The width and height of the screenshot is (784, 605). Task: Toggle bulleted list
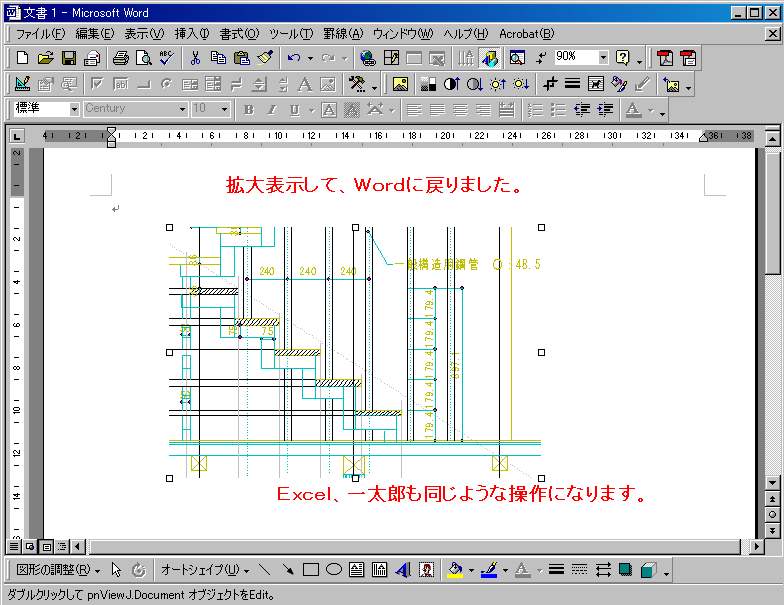click(558, 110)
